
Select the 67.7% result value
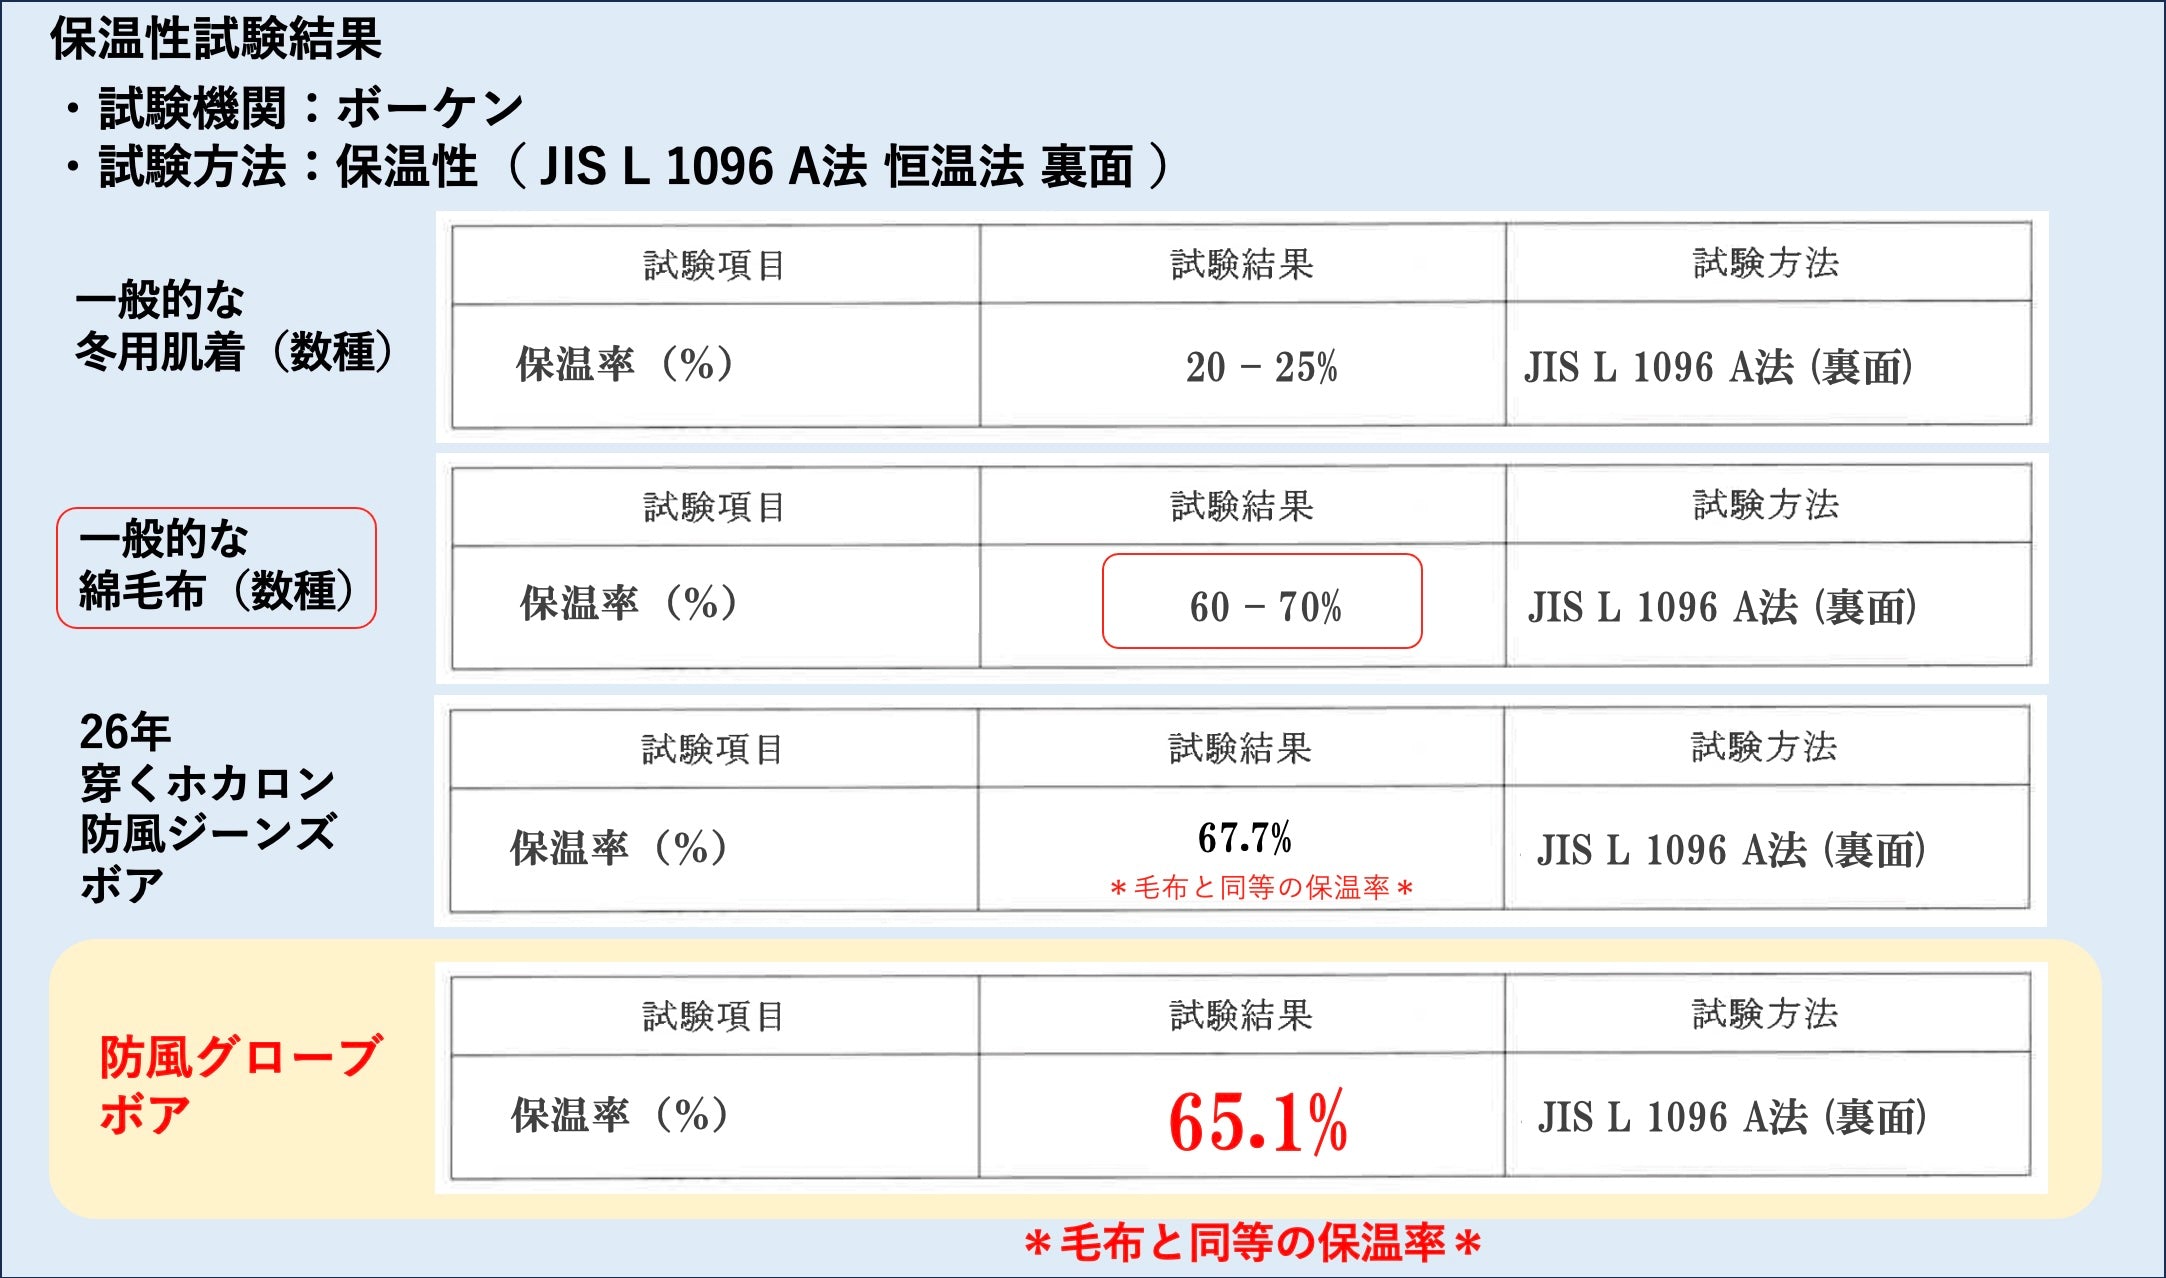1245,837
